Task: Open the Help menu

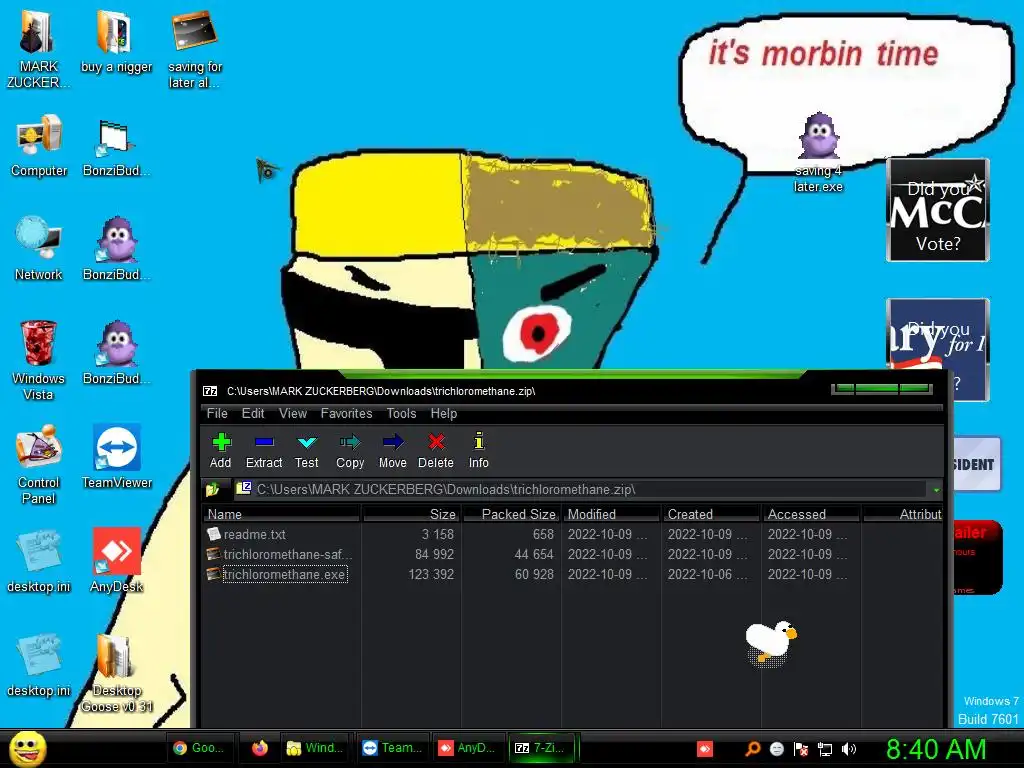Action: click(443, 413)
